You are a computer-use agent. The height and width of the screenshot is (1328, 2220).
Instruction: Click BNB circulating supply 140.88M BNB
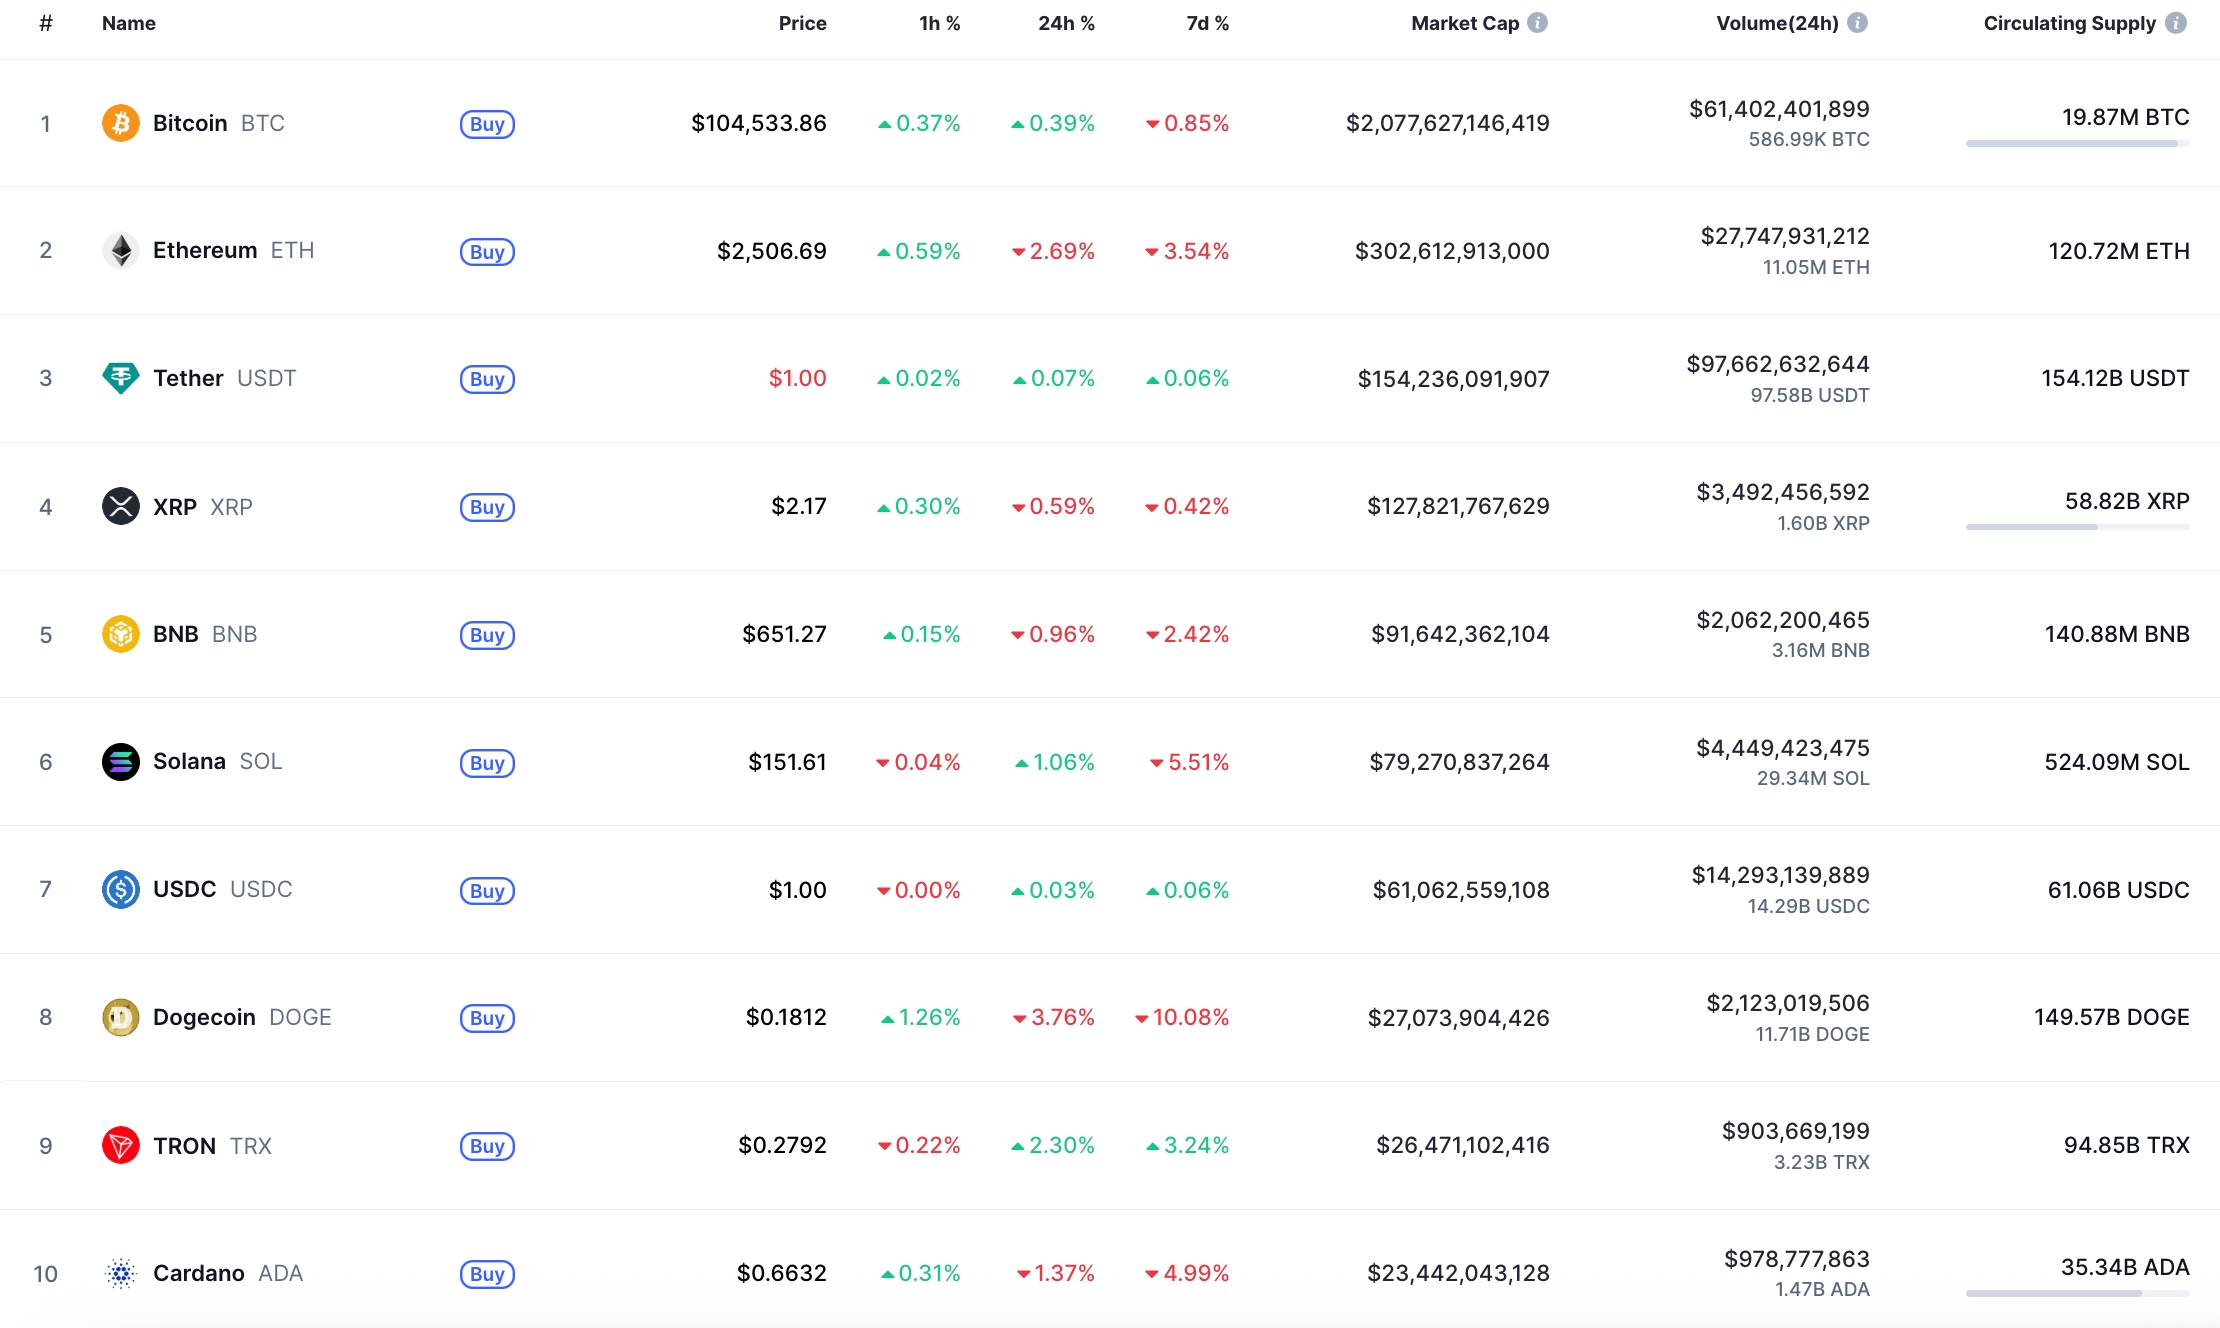[2117, 634]
